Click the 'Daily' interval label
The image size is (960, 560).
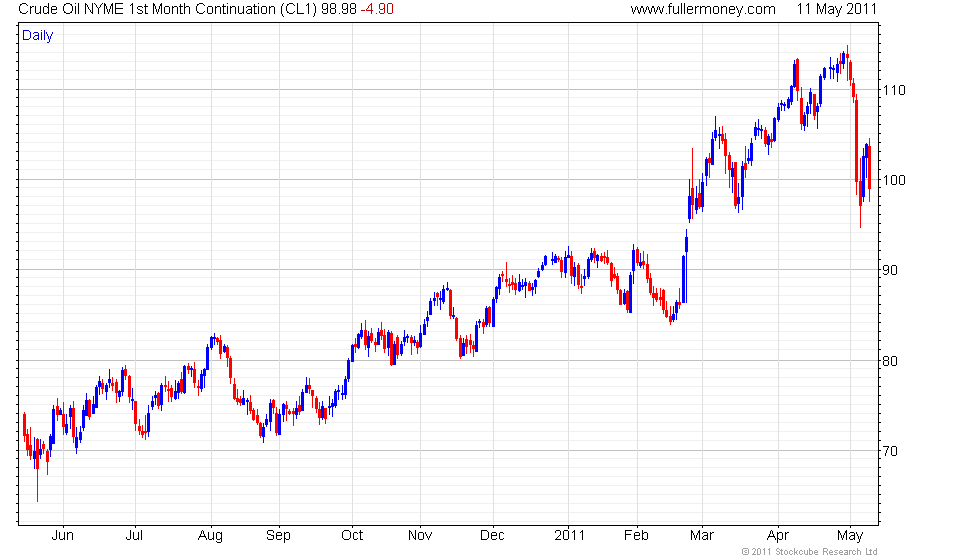point(37,35)
